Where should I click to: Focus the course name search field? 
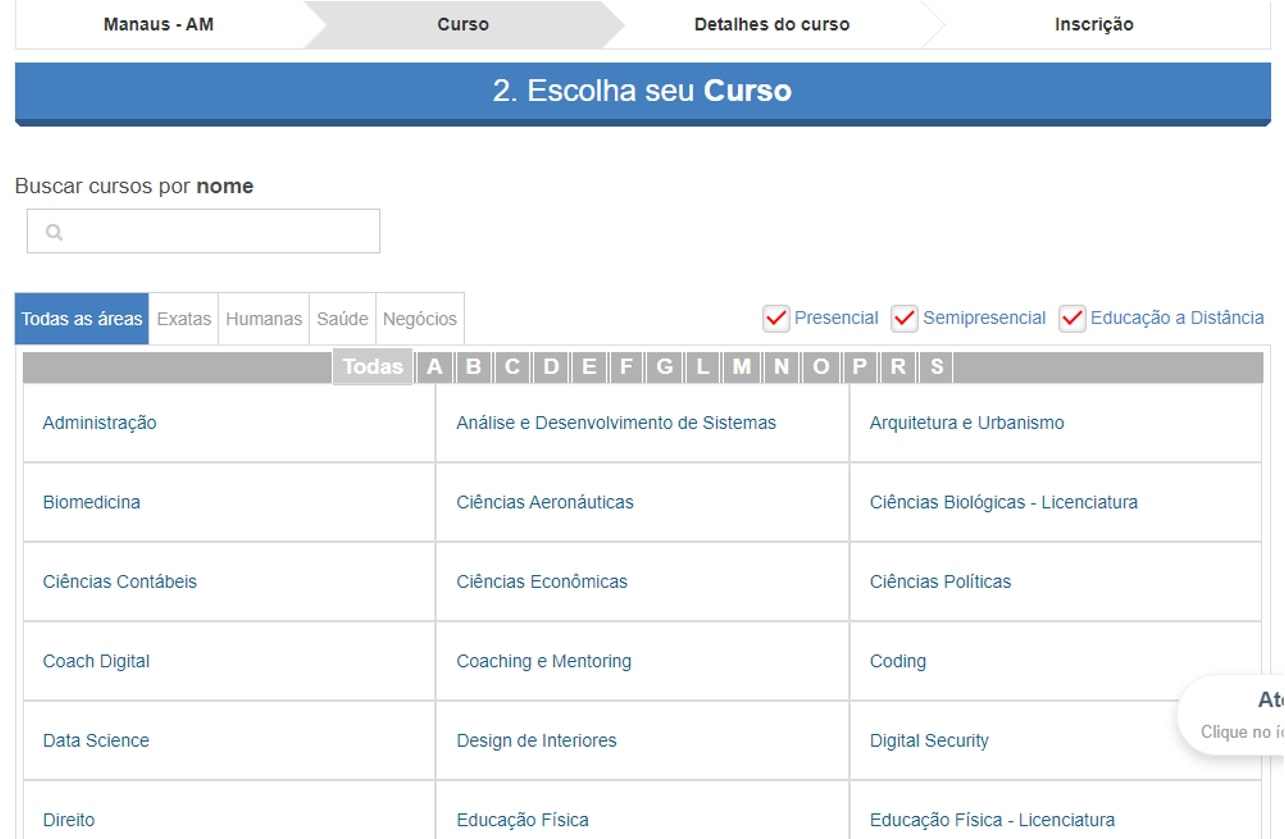(x=203, y=231)
